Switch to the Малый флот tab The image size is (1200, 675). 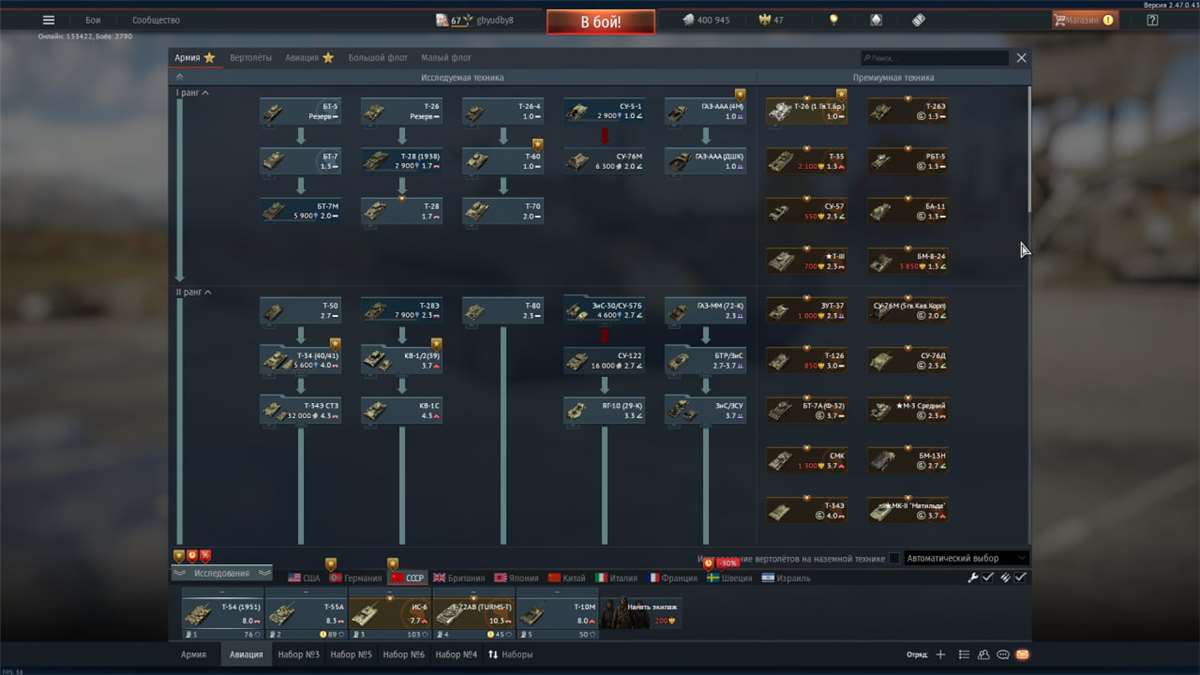click(446, 58)
